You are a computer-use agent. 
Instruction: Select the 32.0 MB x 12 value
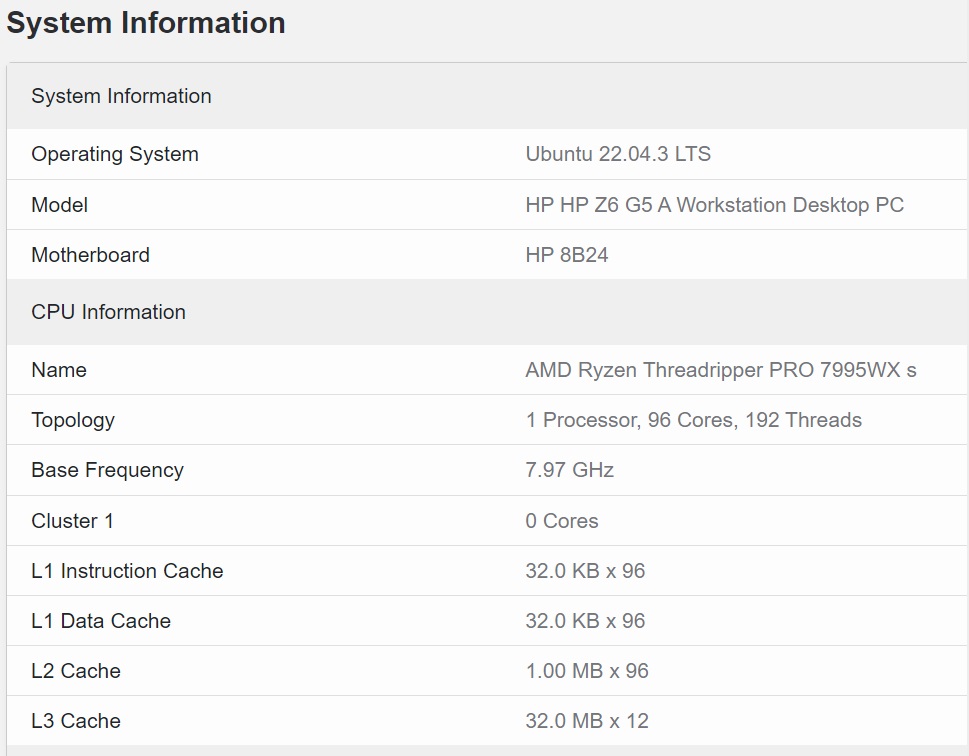[x=587, y=721]
